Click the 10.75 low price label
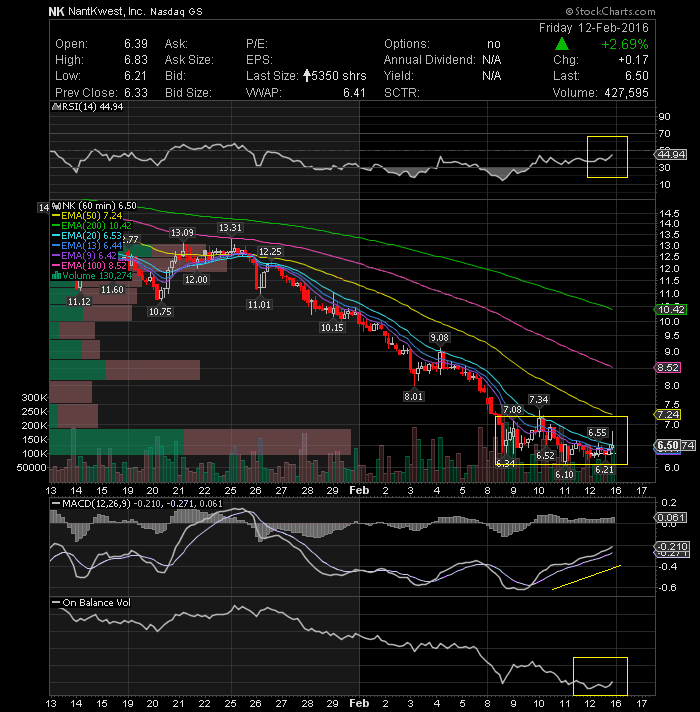Image resolution: width=700 pixels, height=712 pixels. (160, 312)
